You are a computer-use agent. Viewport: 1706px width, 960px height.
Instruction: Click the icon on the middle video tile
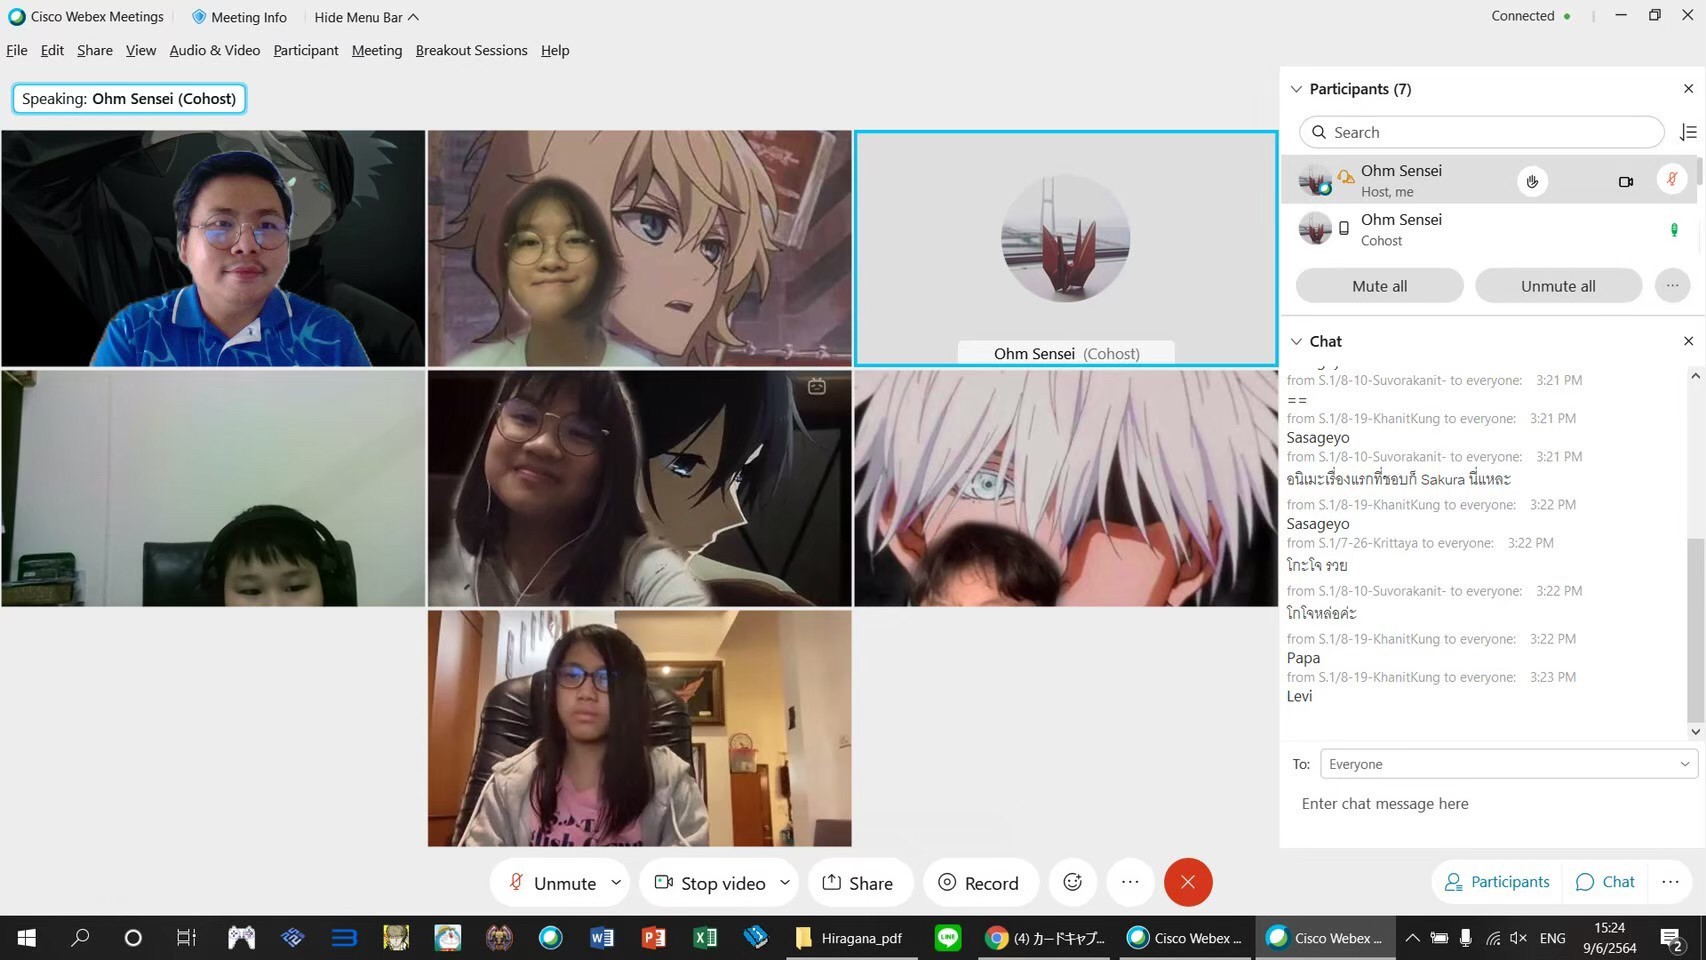pyautogui.click(x=817, y=386)
